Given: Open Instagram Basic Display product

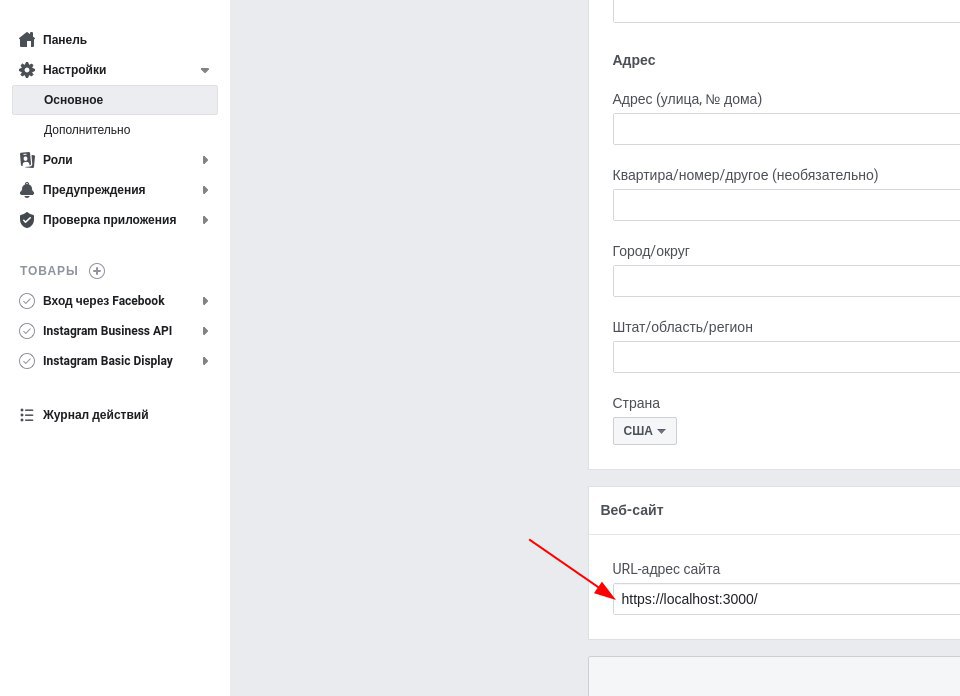Looking at the screenshot, I should coord(108,361).
